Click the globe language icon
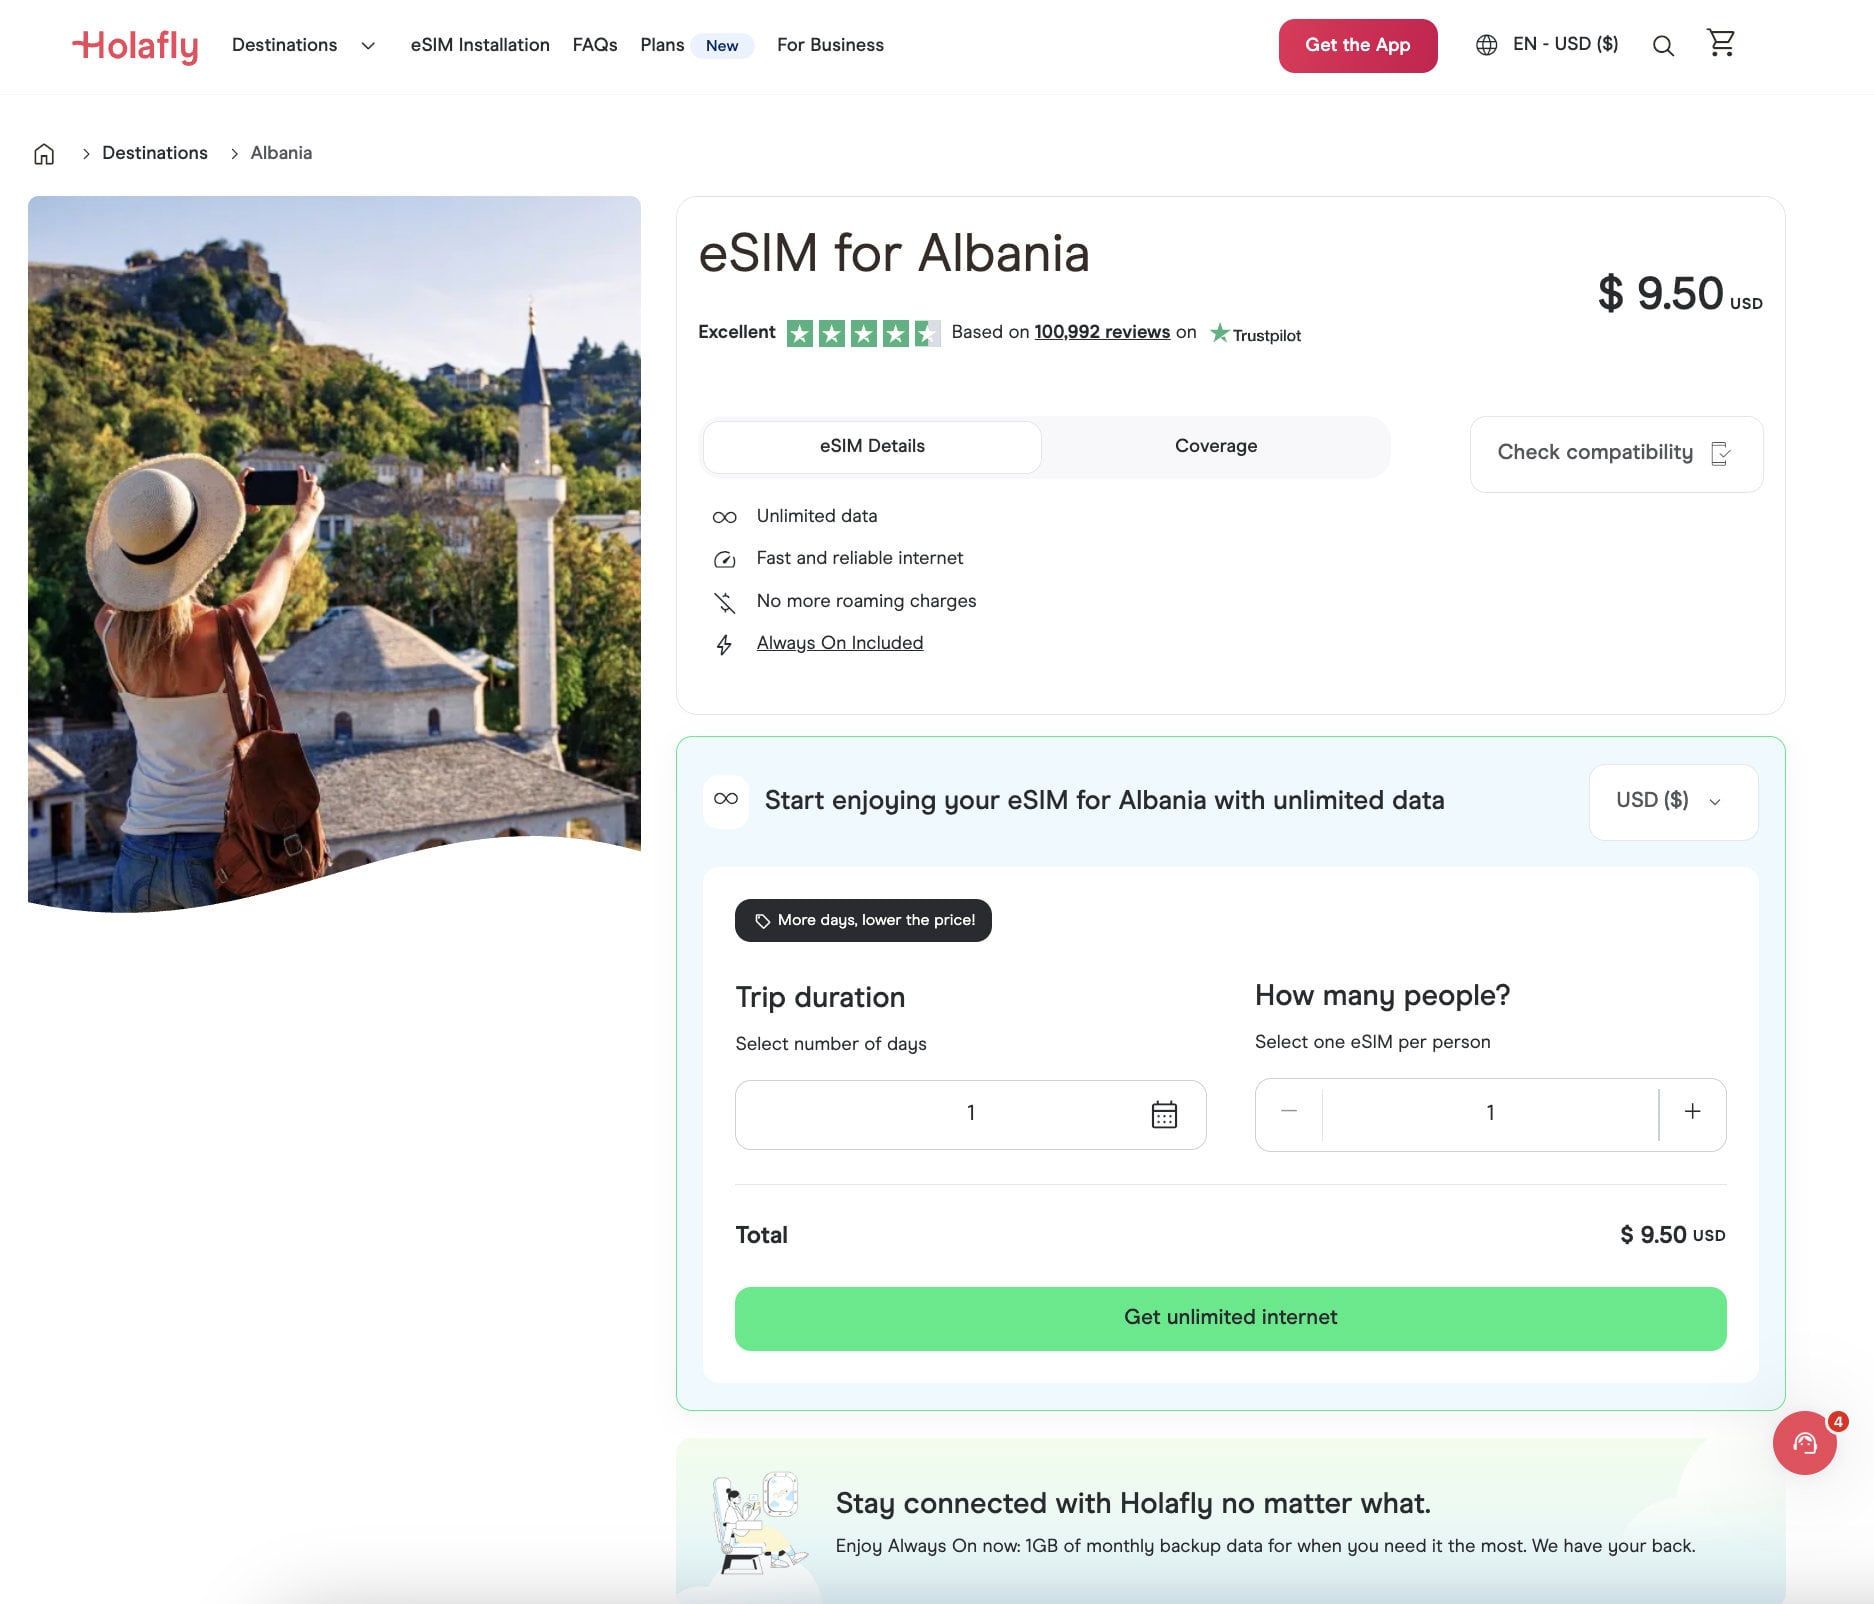This screenshot has height=1604, width=1874. point(1487,45)
